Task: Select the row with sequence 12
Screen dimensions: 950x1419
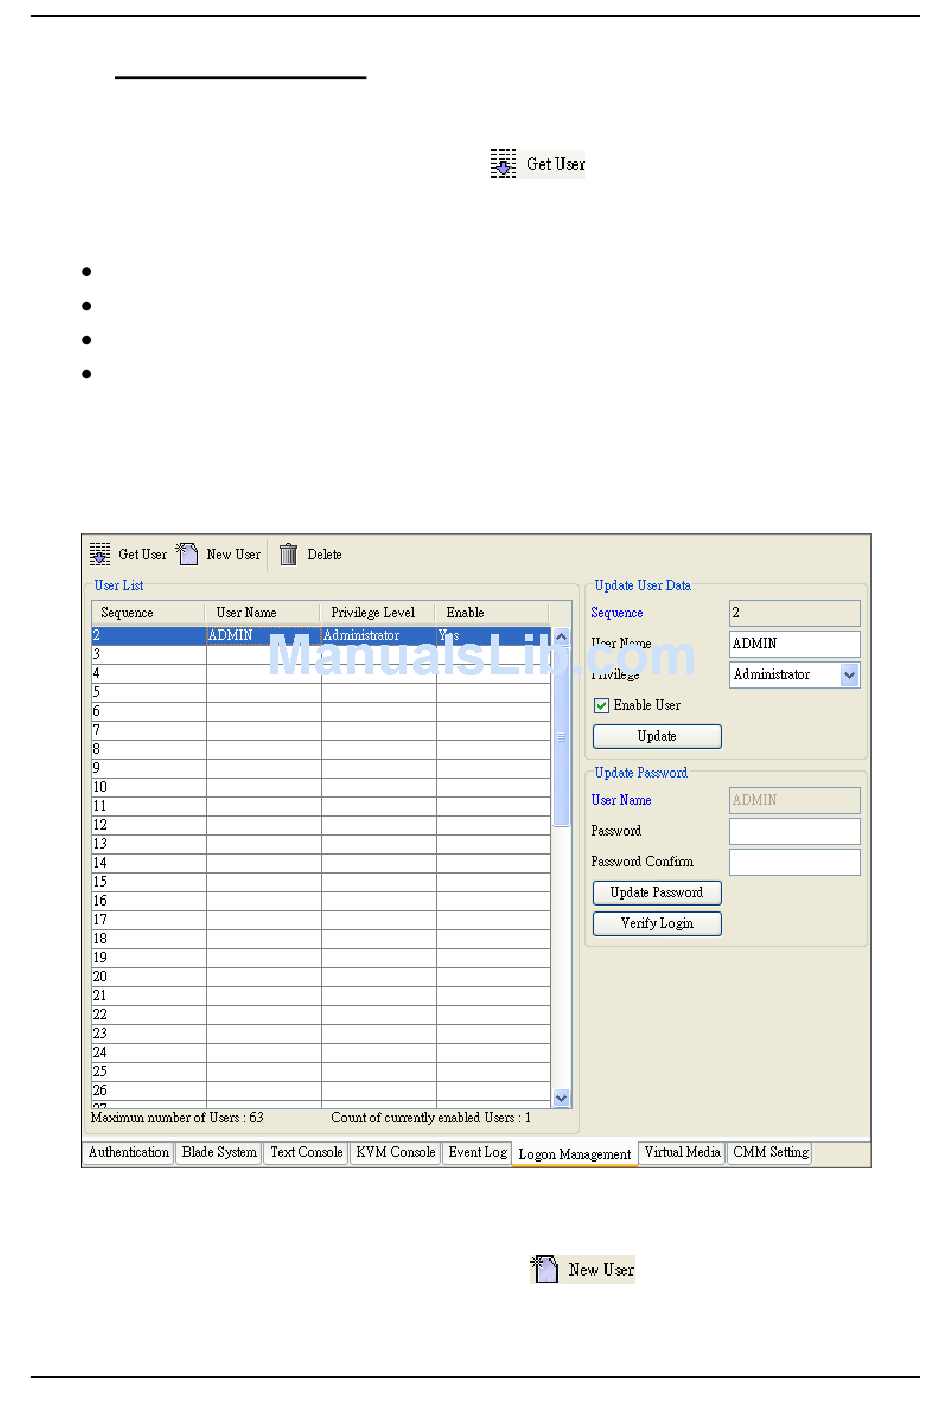Action: (321, 825)
